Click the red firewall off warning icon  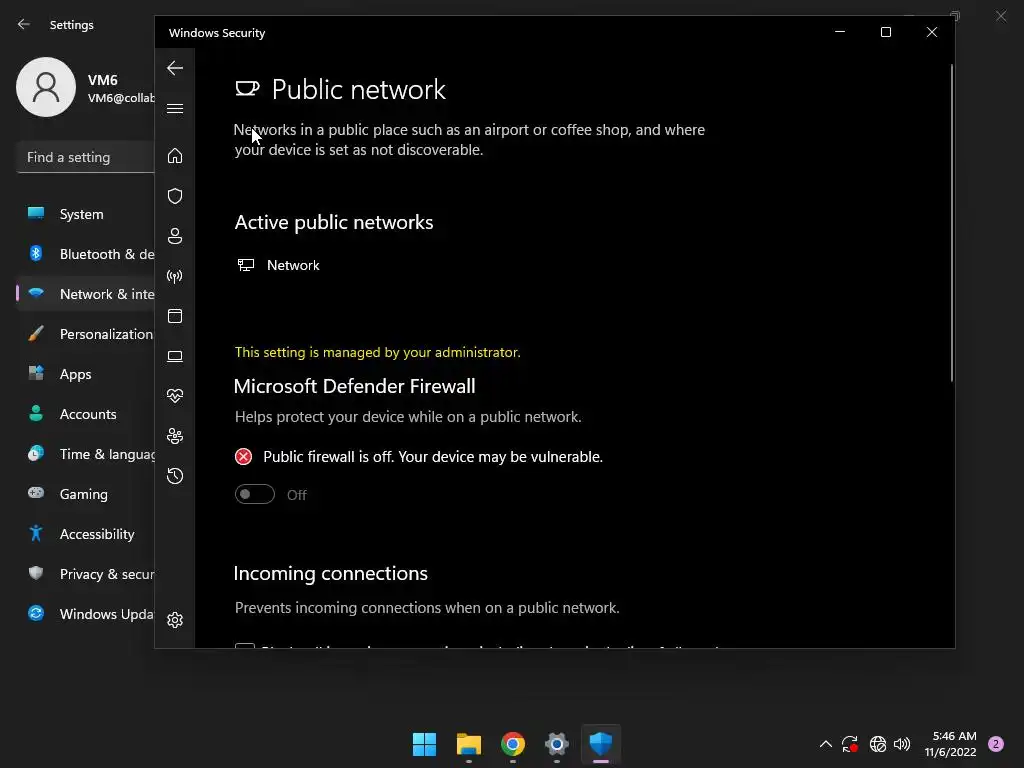click(244, 456)
